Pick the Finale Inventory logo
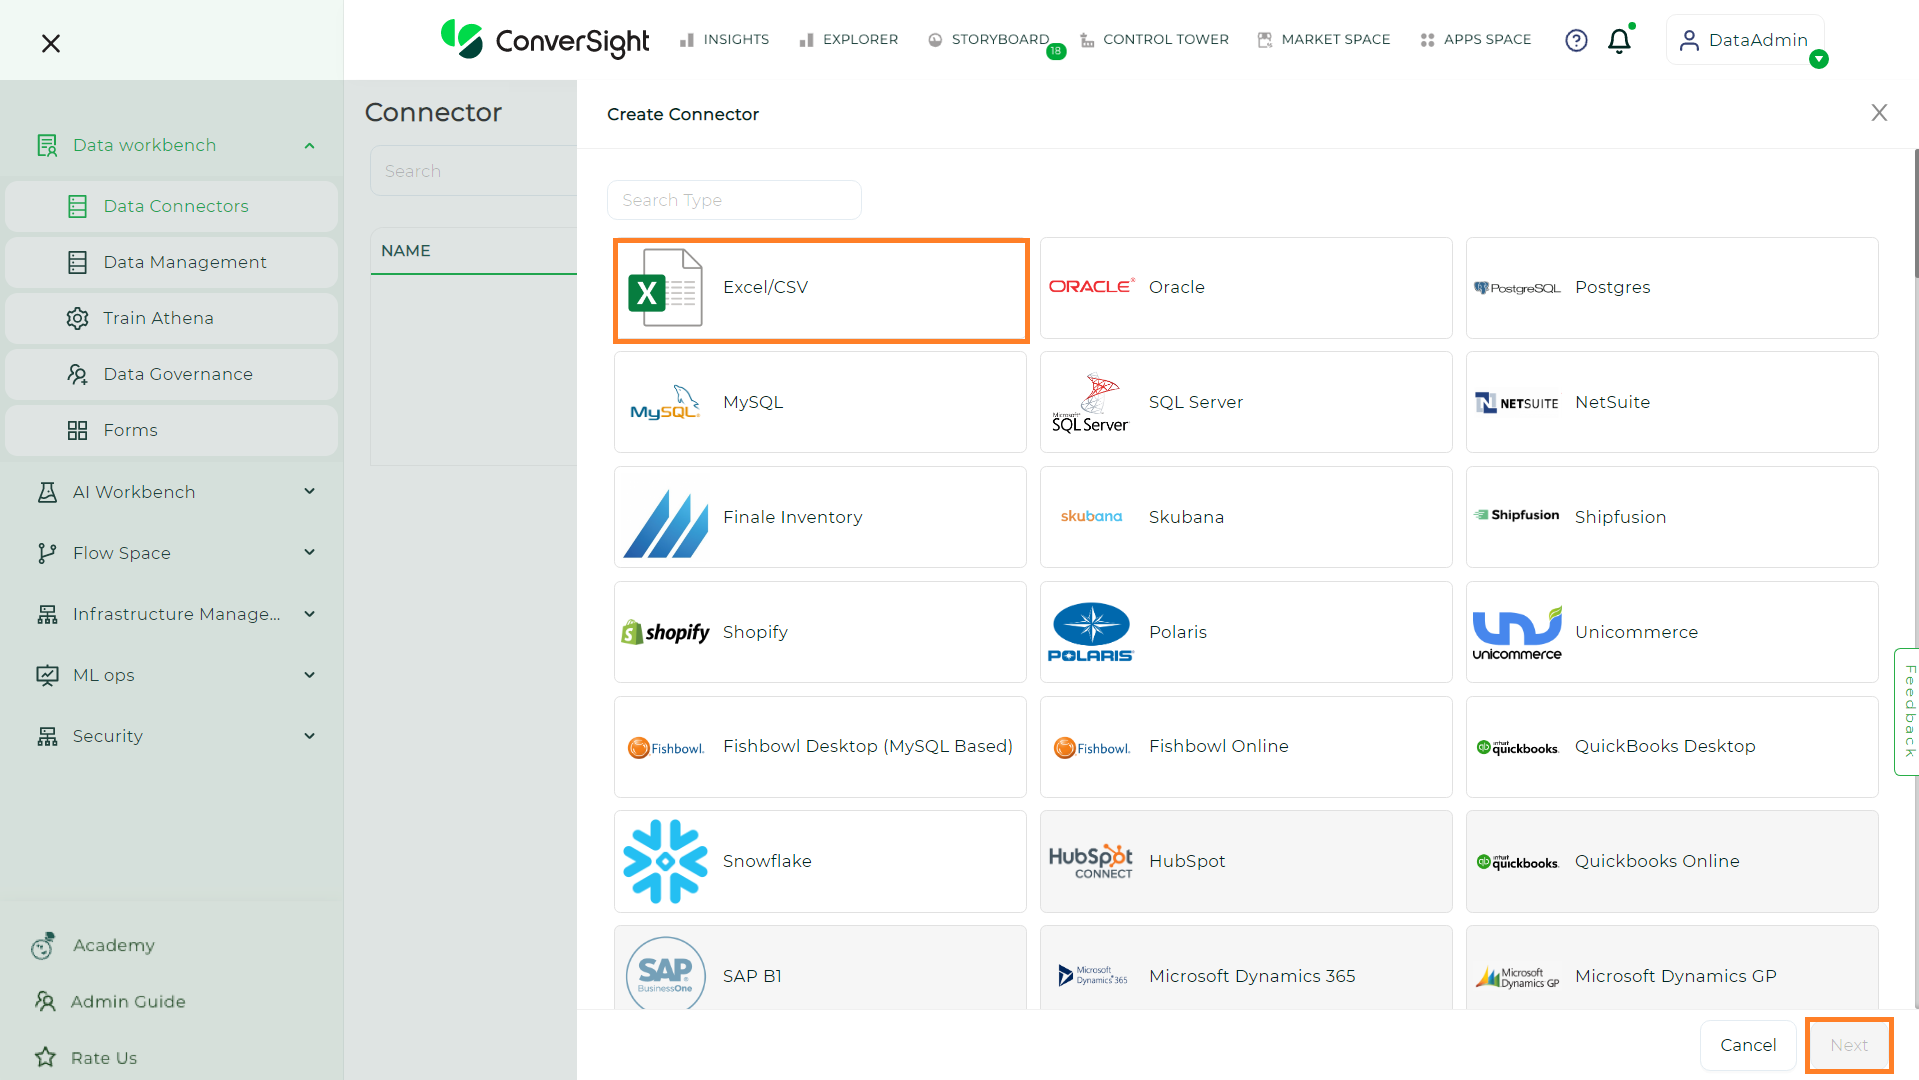This screenshot has width=1919, height=1080. [665, 523]
